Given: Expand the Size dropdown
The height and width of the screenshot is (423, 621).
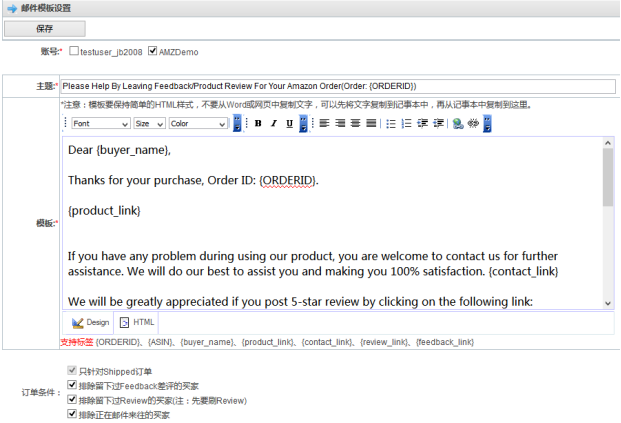Looking at the screenshot, I should [149, 124].
